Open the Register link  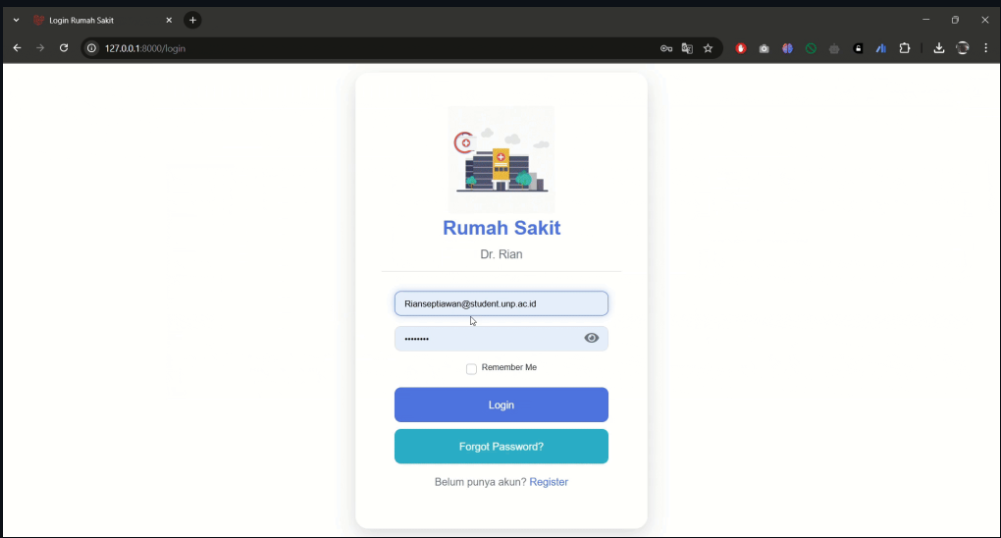point(548,482)
